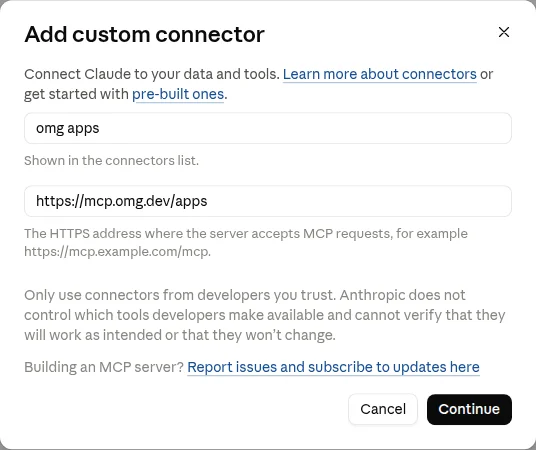The height and width of the screenshot is (450, 536).
Task: Click the Shown in the connectors list hint
Action: (111, 160)
